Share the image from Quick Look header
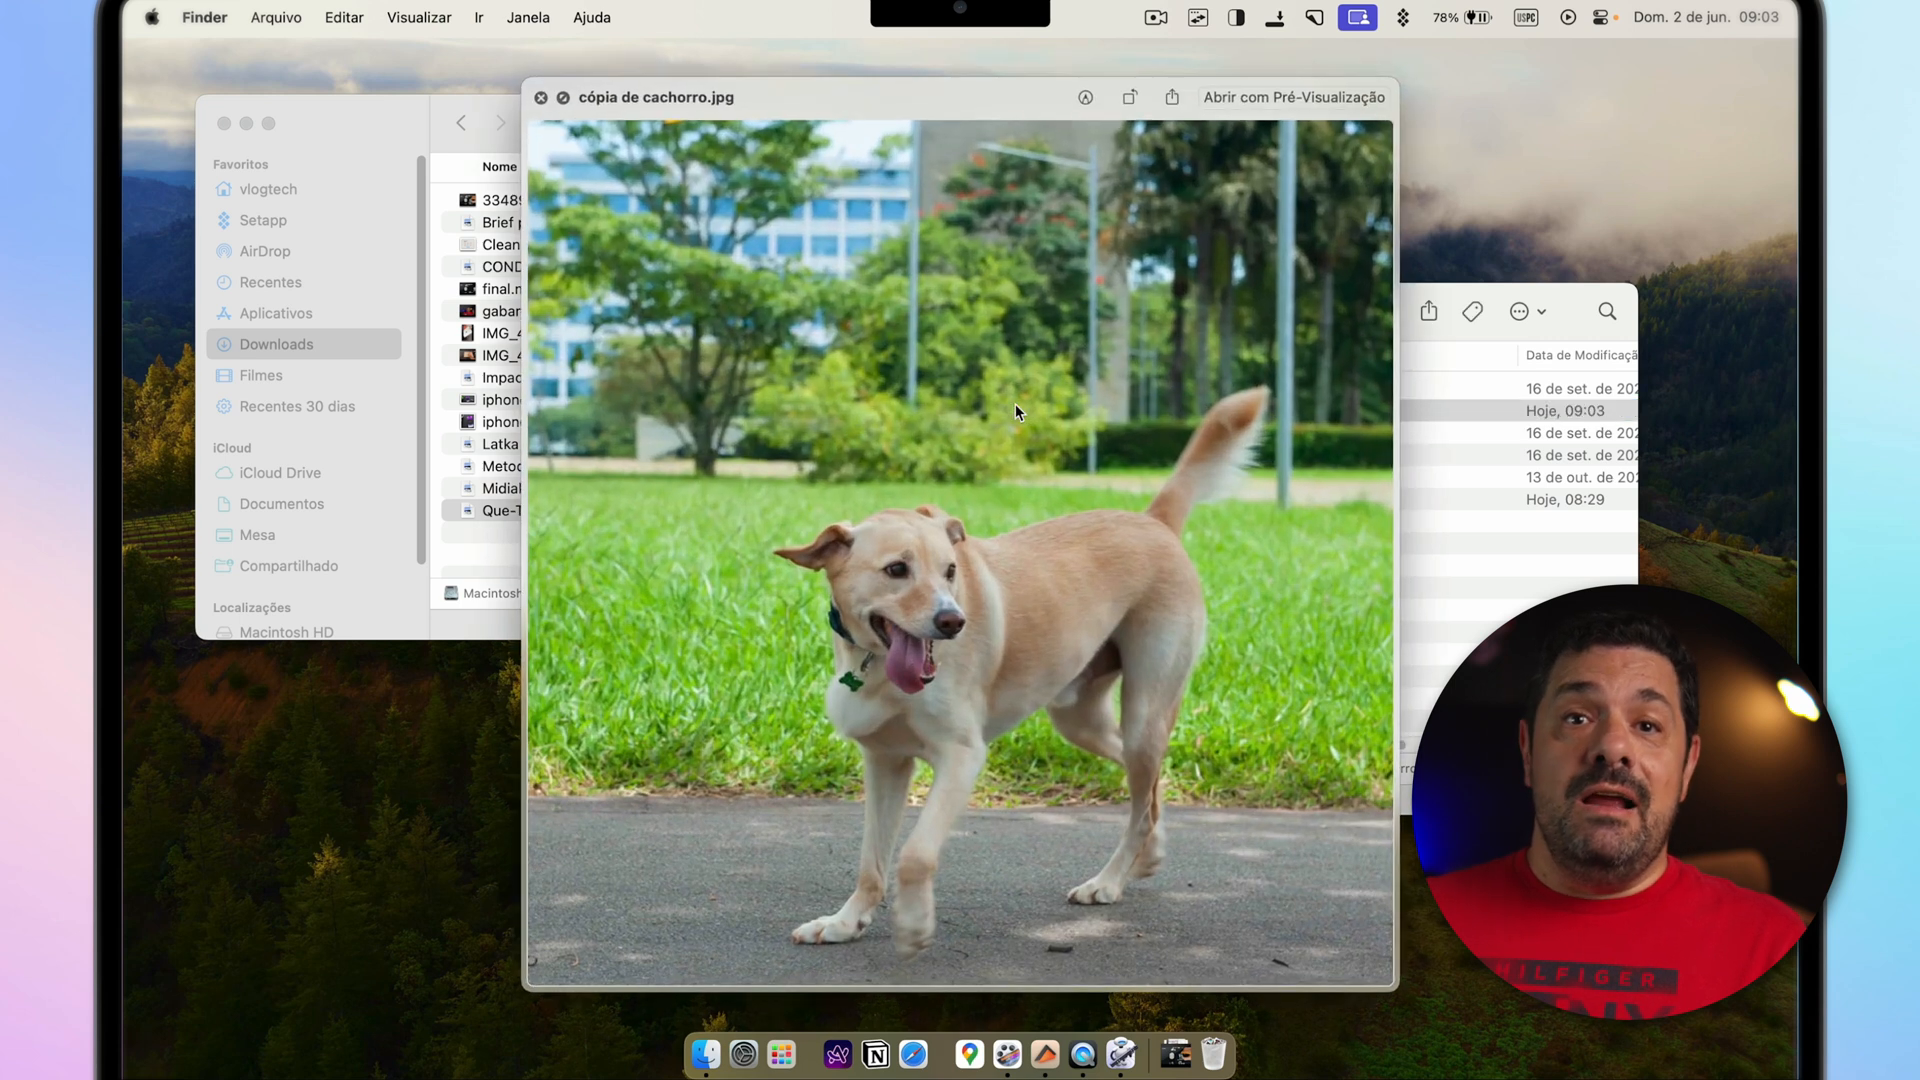Image resolution: width=1920 pixels, height=1080 pixels. pyautogui.click(x=1172, y=97)
